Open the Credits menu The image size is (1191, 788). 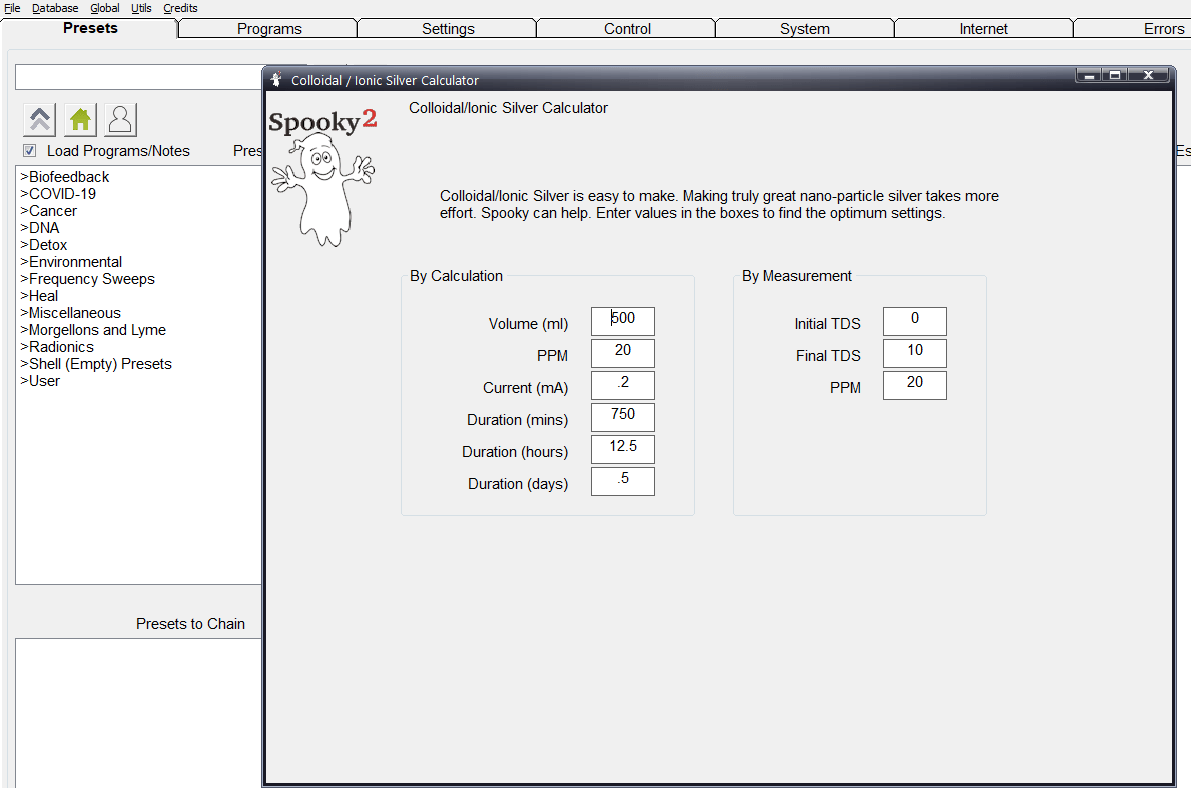[180, 8]
